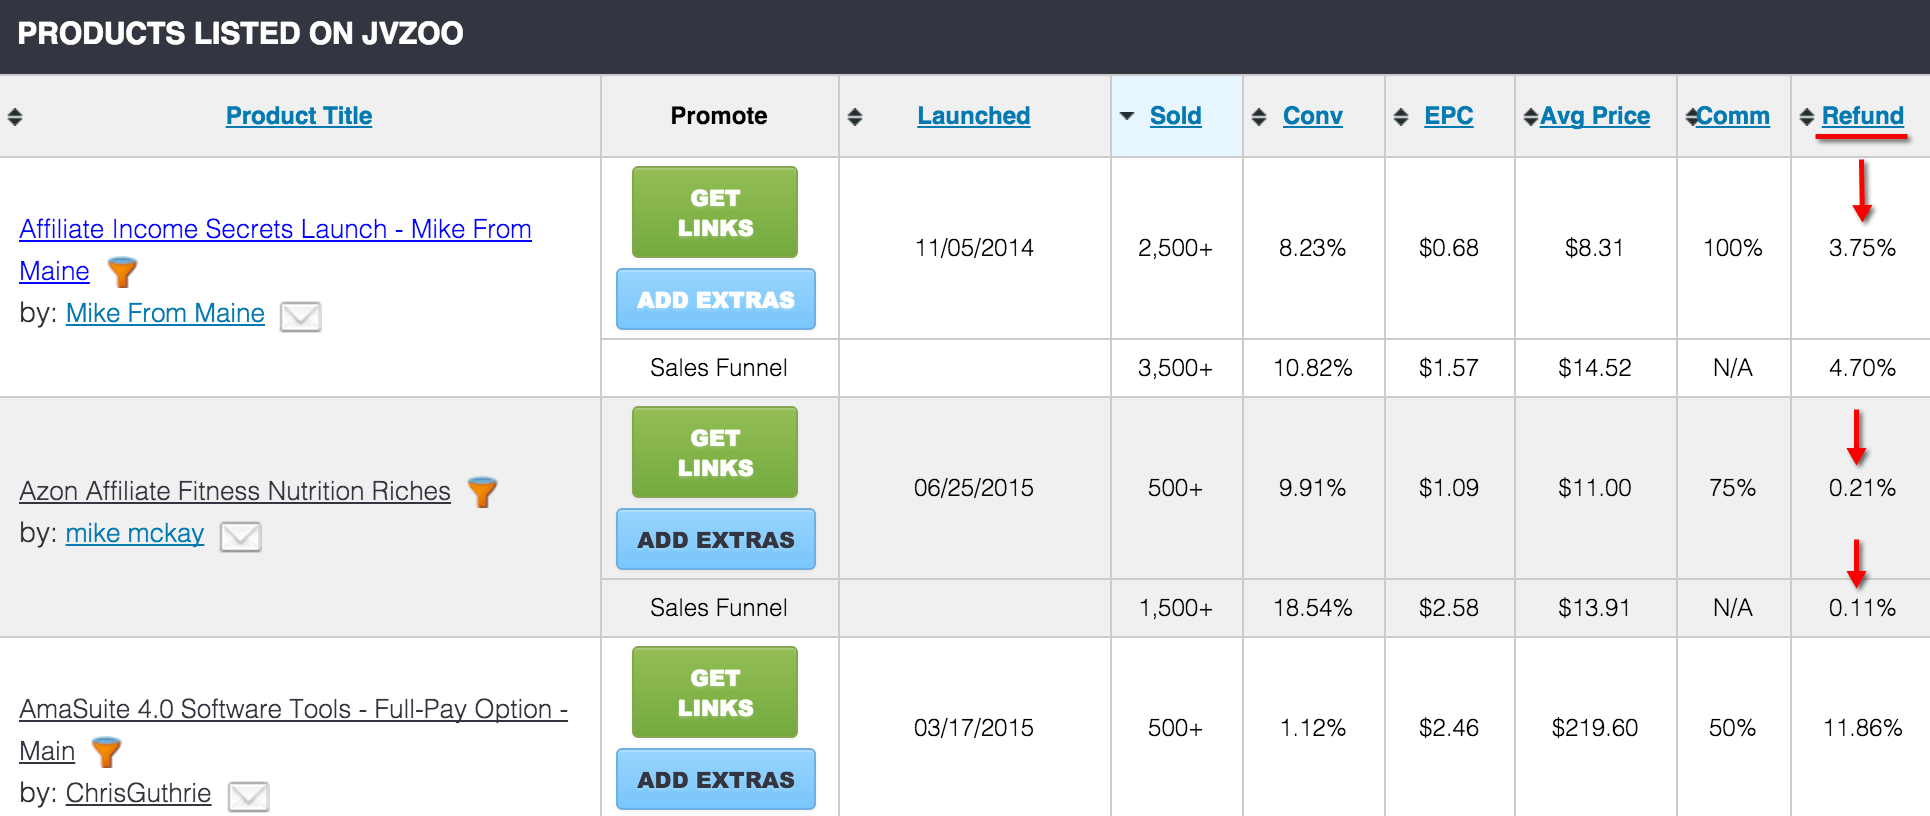Viewport: 1930px width, 816px height.
Task: Open Azon Affiliate Fitness Nutrition Riches link
Action: [x=235, y=491]
